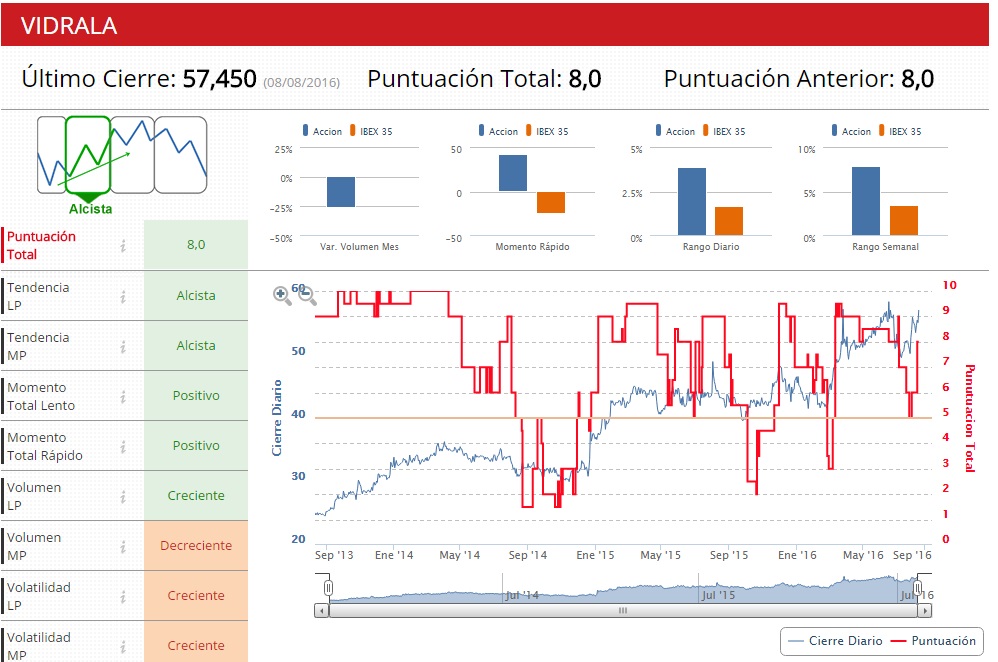The image size is (998, 662).
Task: Click the Sep '14 x-axis label
Action: [x=528, y=555]
